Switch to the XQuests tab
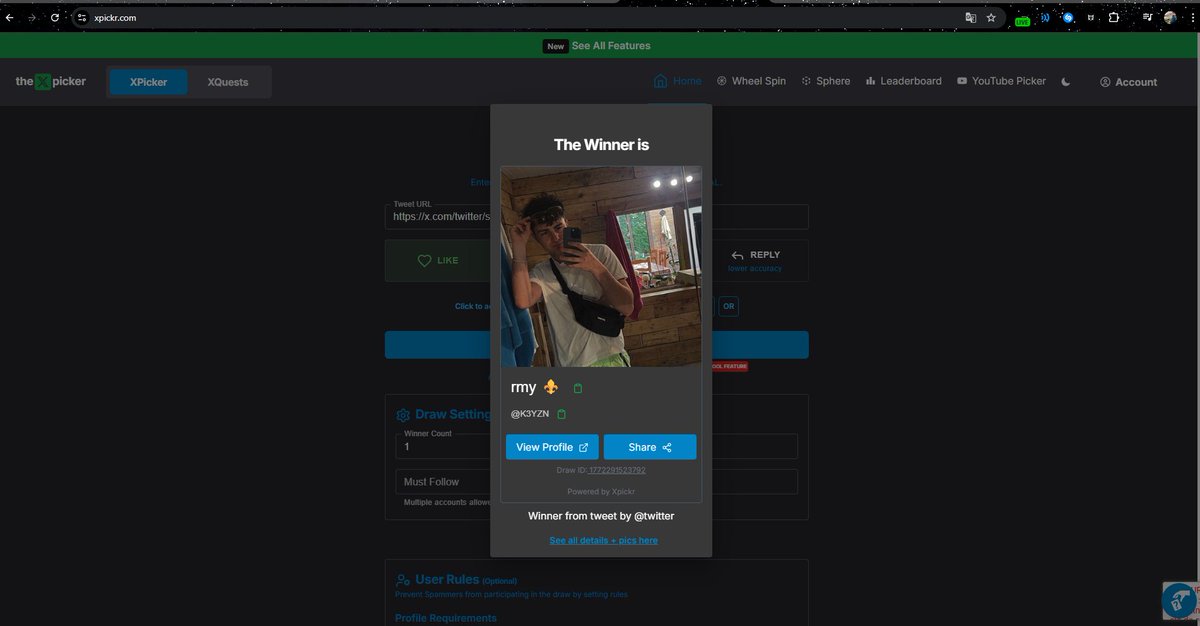 click(228, 82)
